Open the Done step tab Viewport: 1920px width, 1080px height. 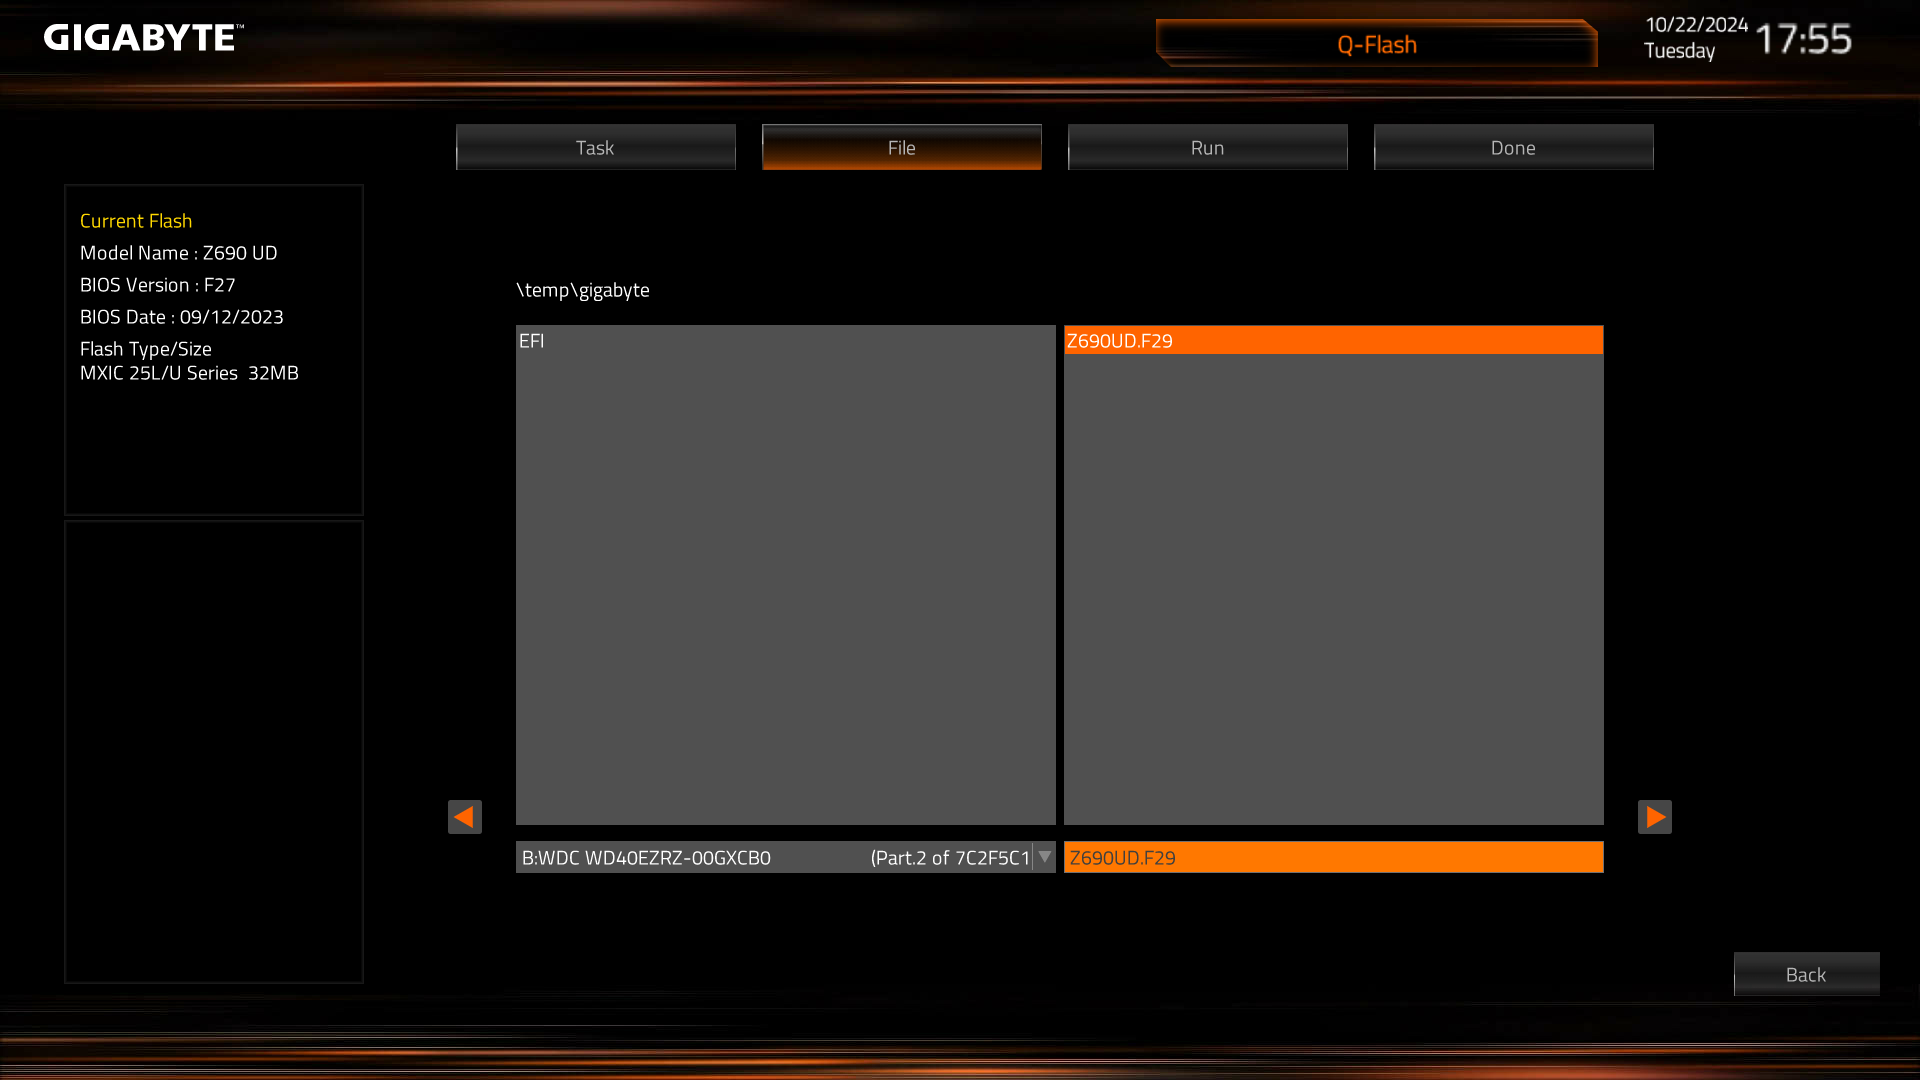(x=1513, y=148)
